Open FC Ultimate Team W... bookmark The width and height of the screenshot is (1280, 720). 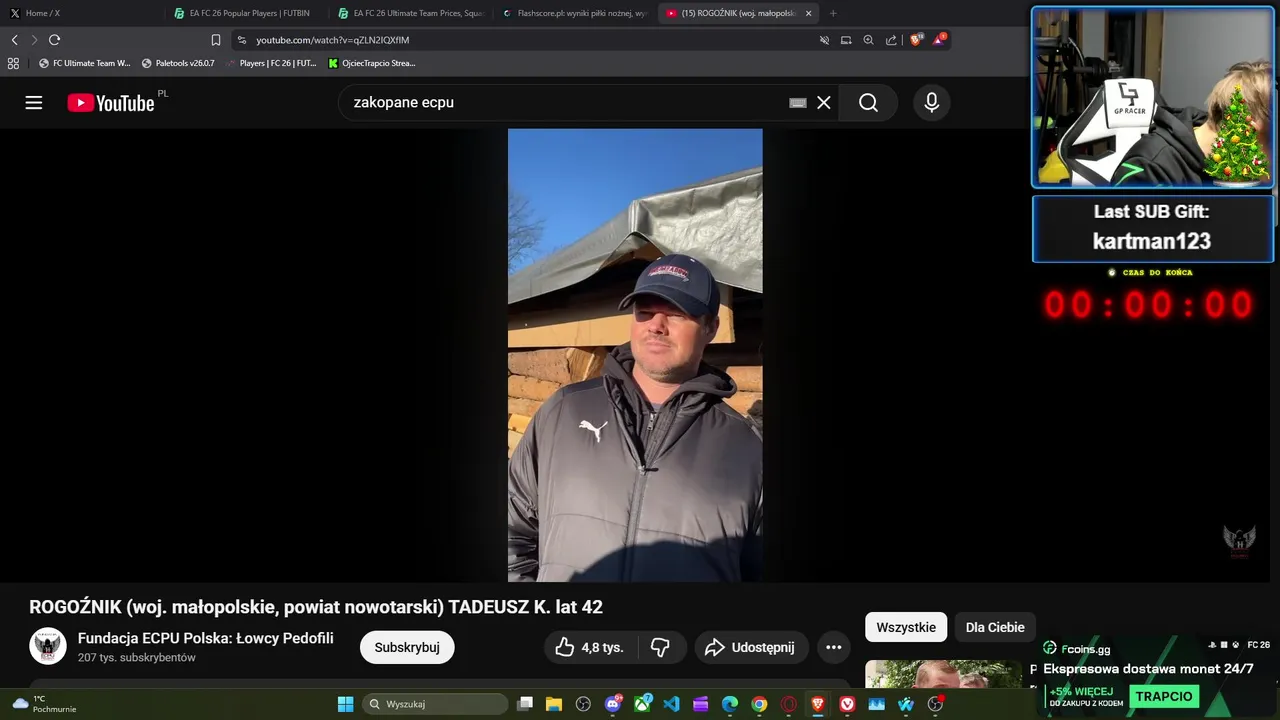tap(84, 63)
